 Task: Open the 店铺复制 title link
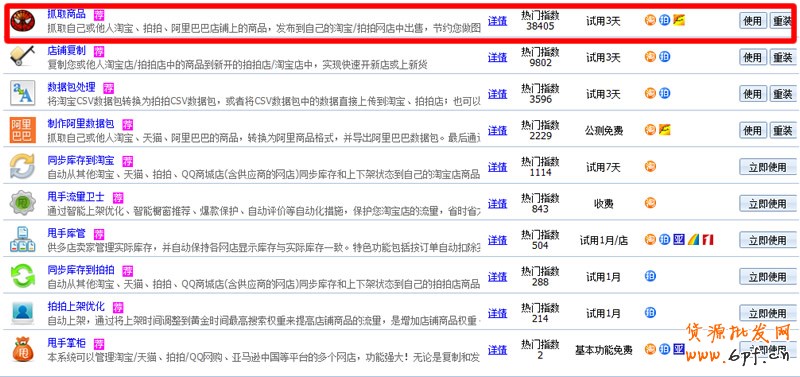(66, 51)
